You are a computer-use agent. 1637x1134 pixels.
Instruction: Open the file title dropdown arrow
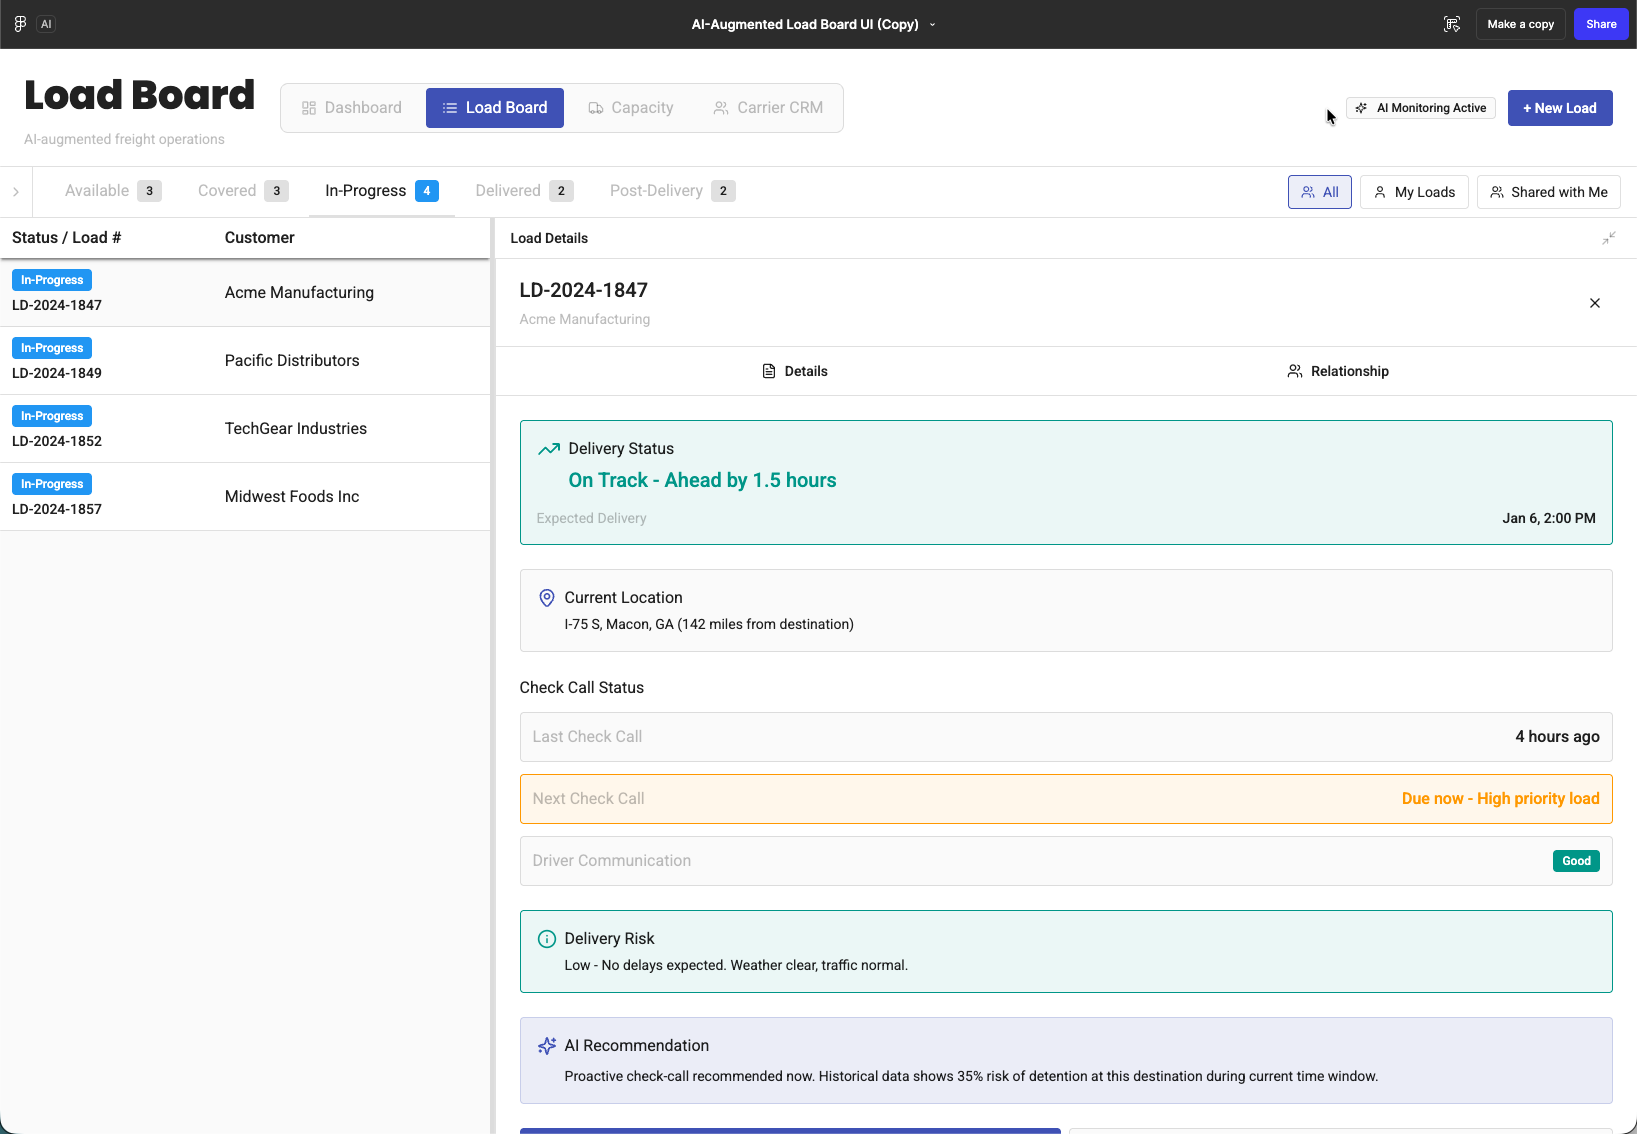(932, 25)
